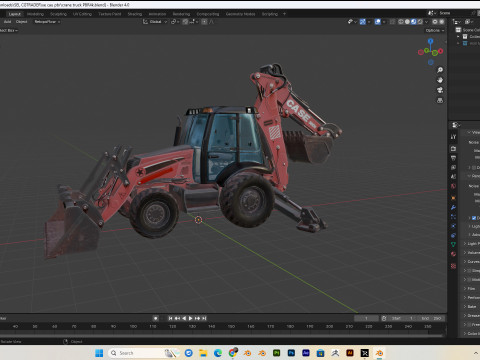Switch to Material Preview shading
The width and height of the screenshot is (480, 360).
(414, 22)
